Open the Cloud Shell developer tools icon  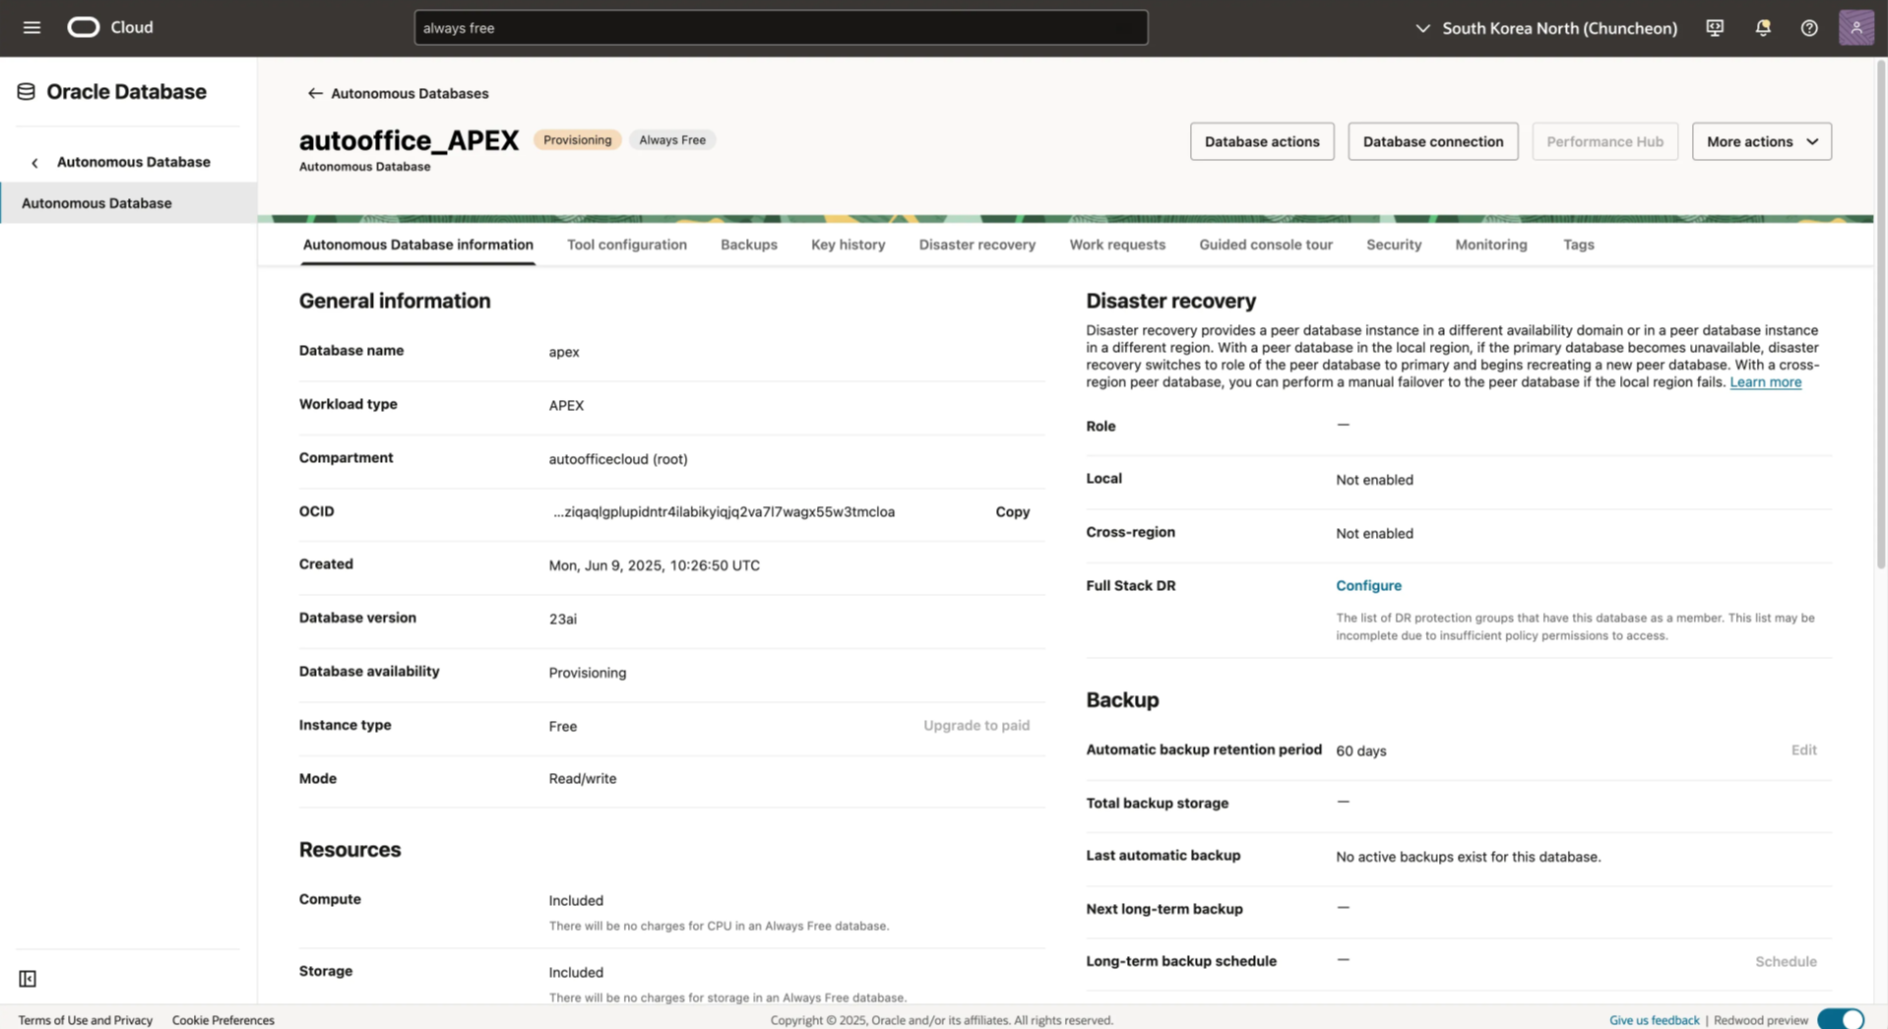click(1715, 28)
